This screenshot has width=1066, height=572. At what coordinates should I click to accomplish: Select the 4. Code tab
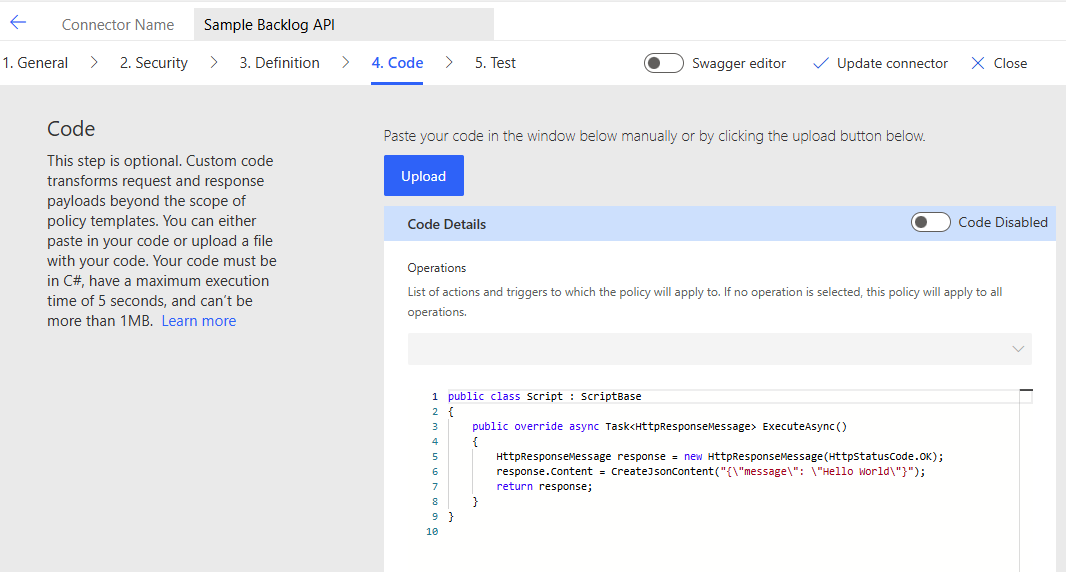pos(397,63)
